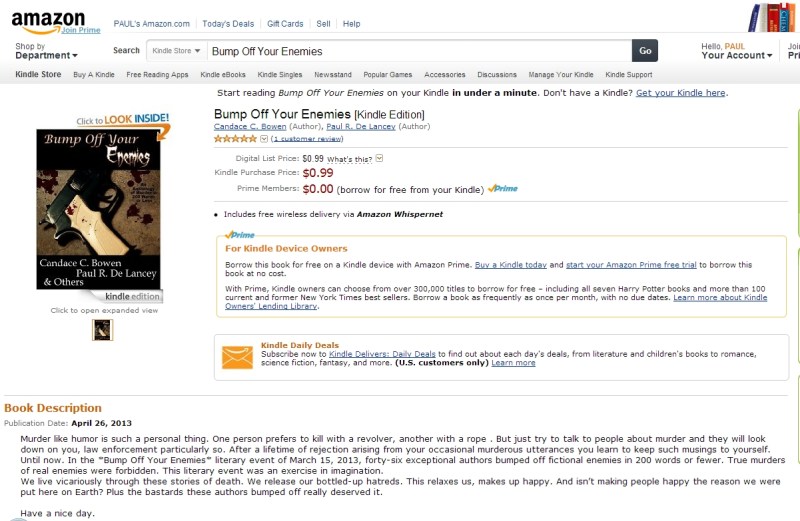Click the Kindle Daily Deals envelope icon
Viewport: 800px width, 521px height.
(237, 356)
